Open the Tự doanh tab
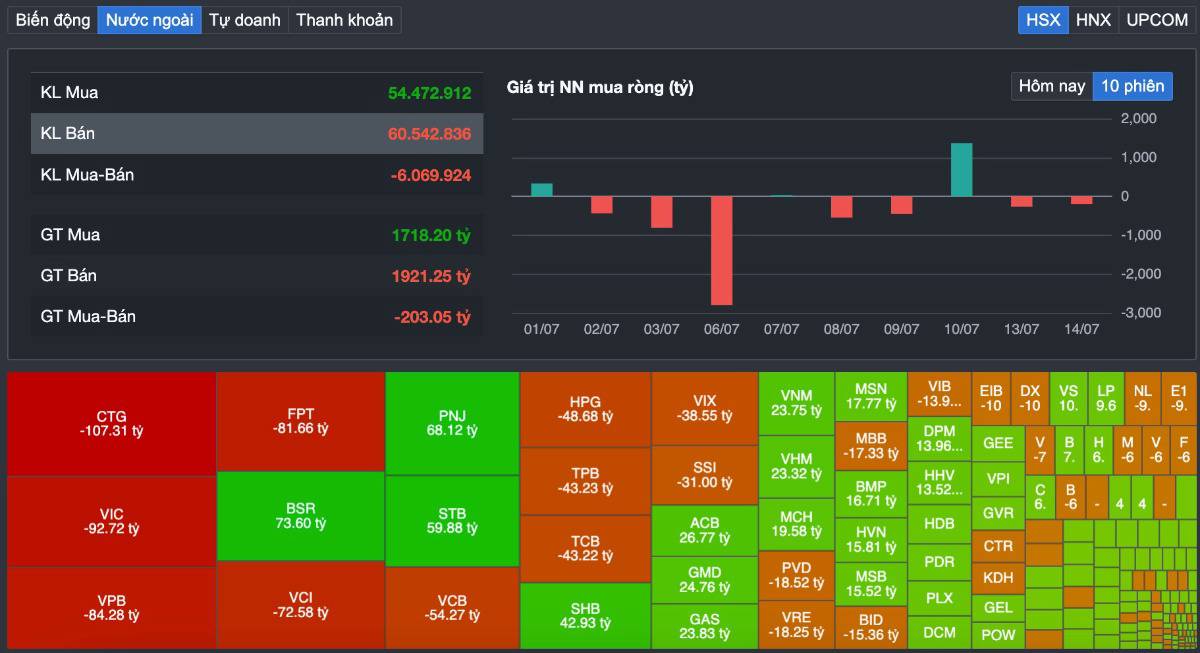1200x653 pixels. pos(244,20)
